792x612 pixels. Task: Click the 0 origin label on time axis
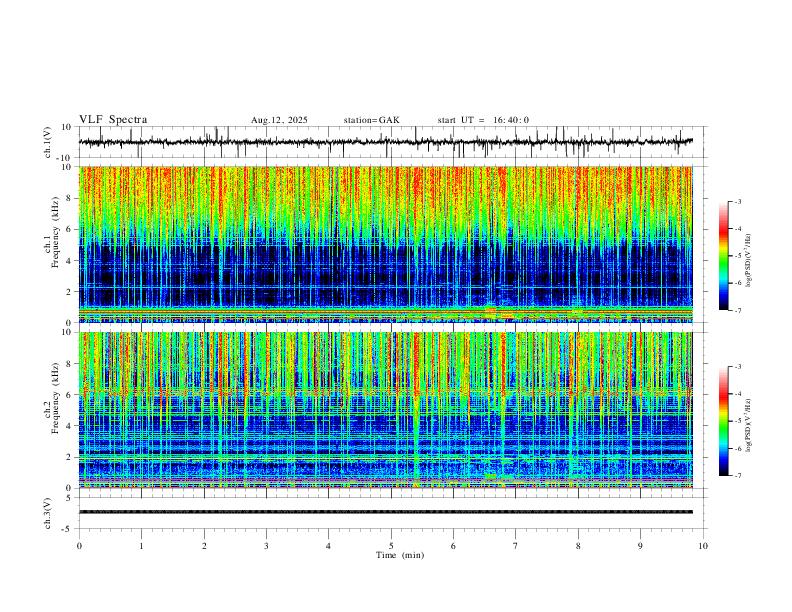point(79,546)
